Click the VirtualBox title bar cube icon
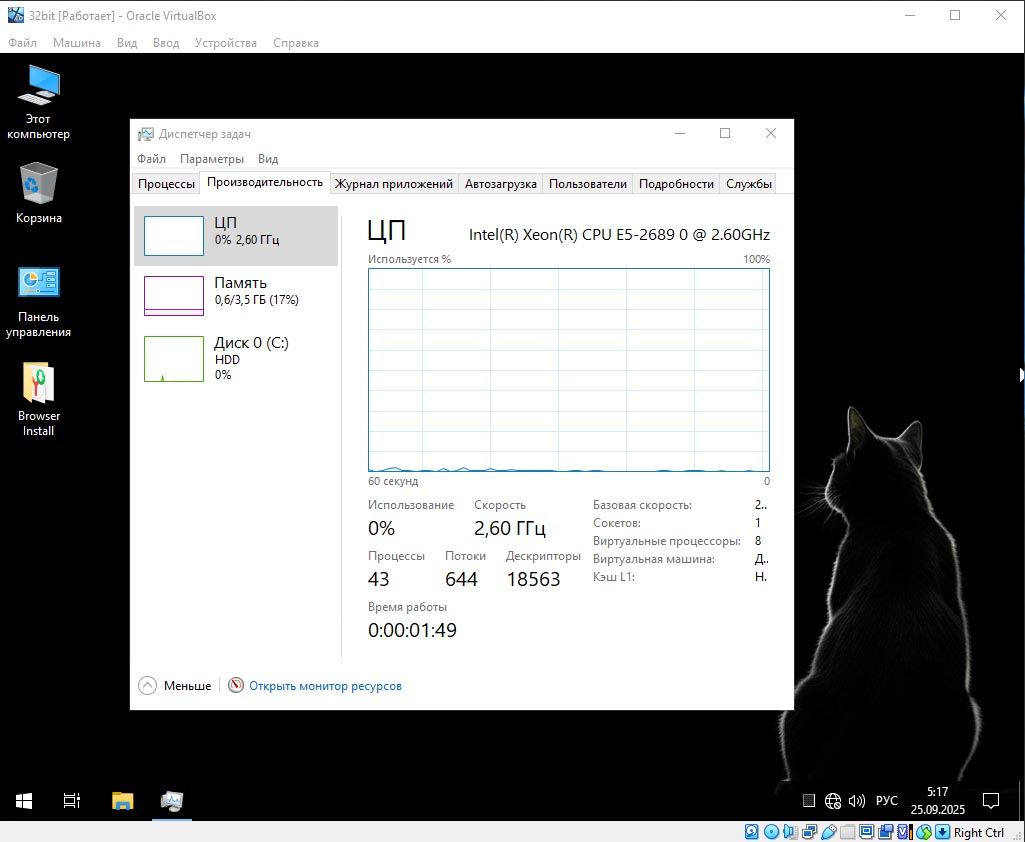This screenshot has width=1025, height=842. pyautogui.click(x=16, y=15)
